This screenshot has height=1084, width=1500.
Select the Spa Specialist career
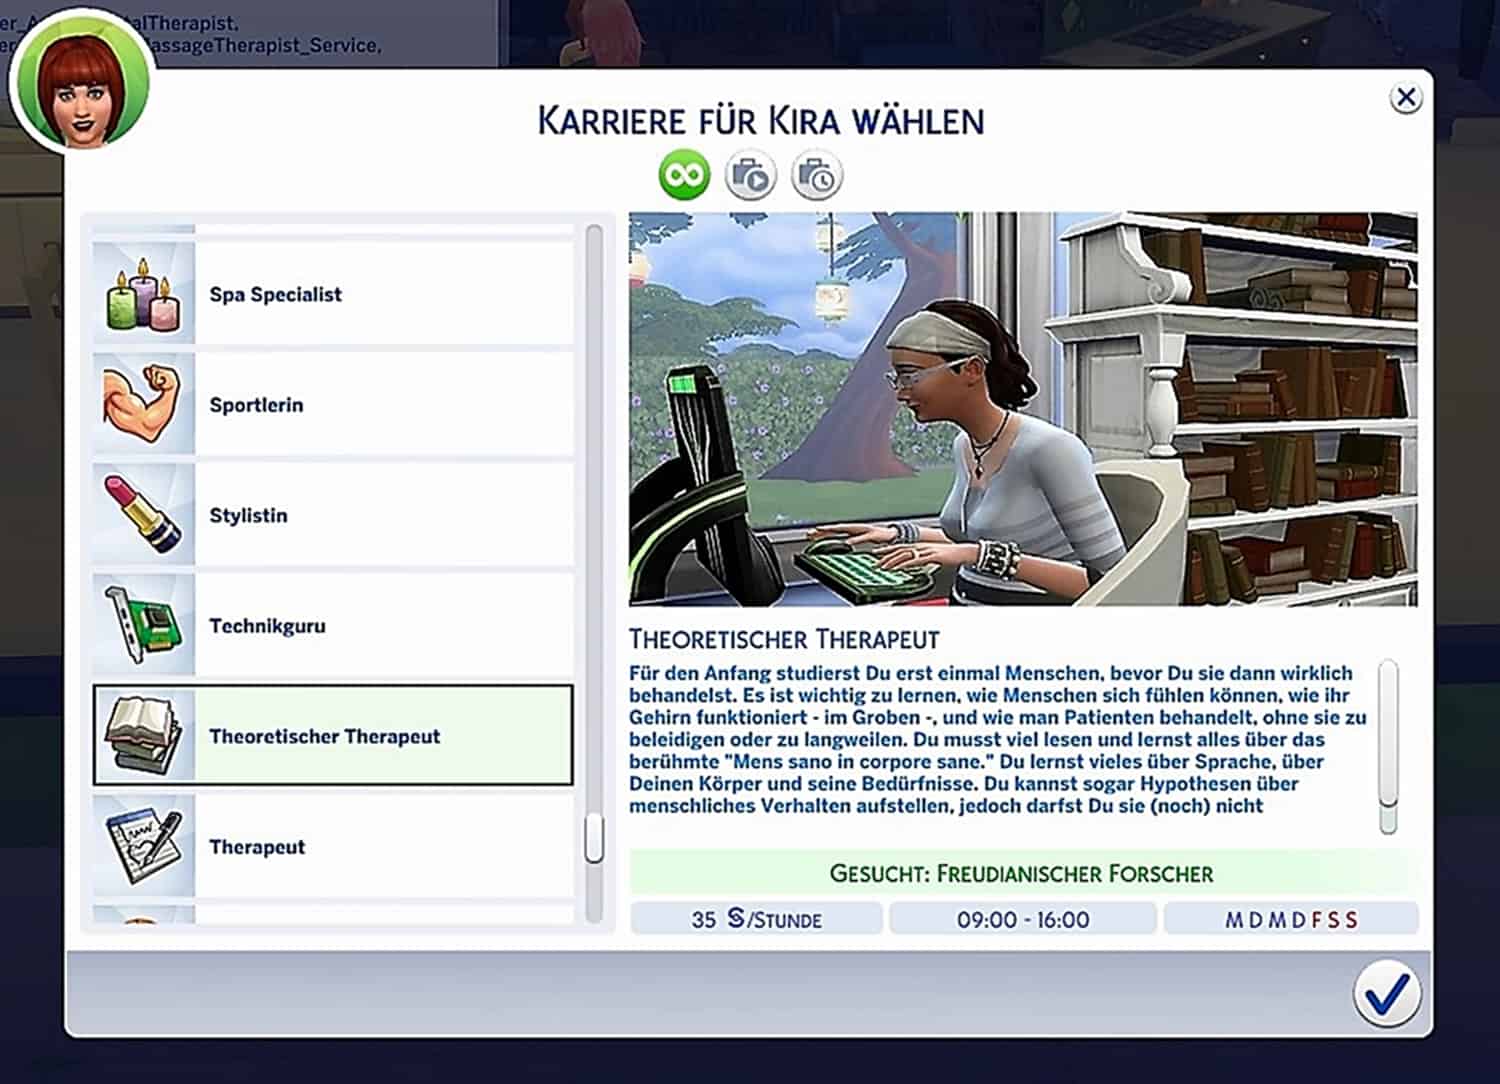pyautogui.click(x=276, y=295)
